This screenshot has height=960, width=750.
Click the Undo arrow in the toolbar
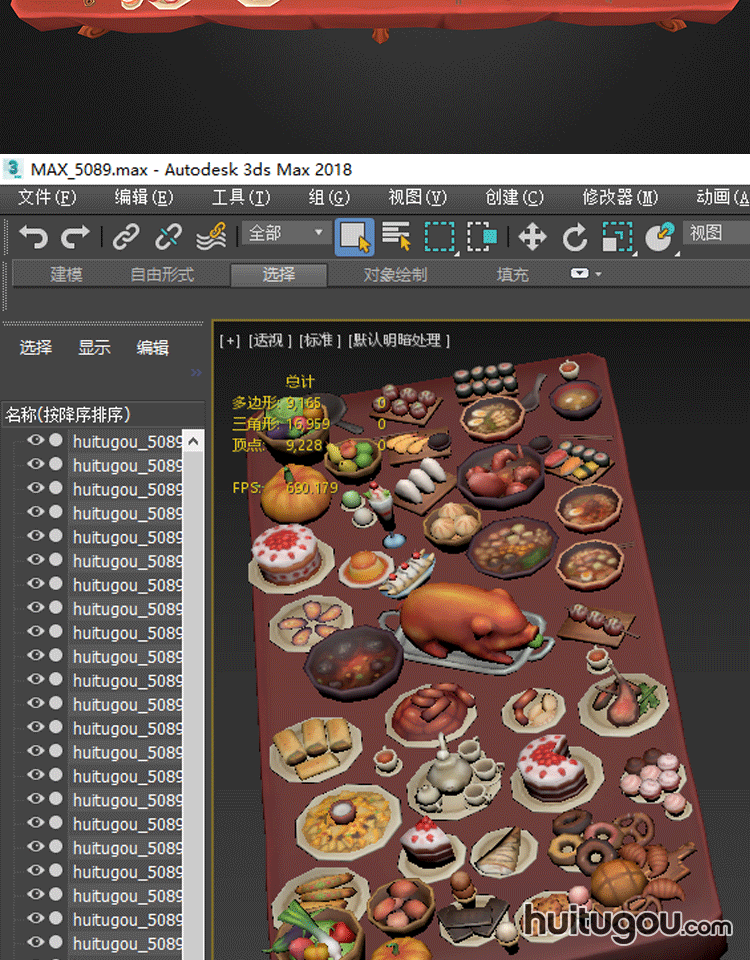[x=33, y=237]
